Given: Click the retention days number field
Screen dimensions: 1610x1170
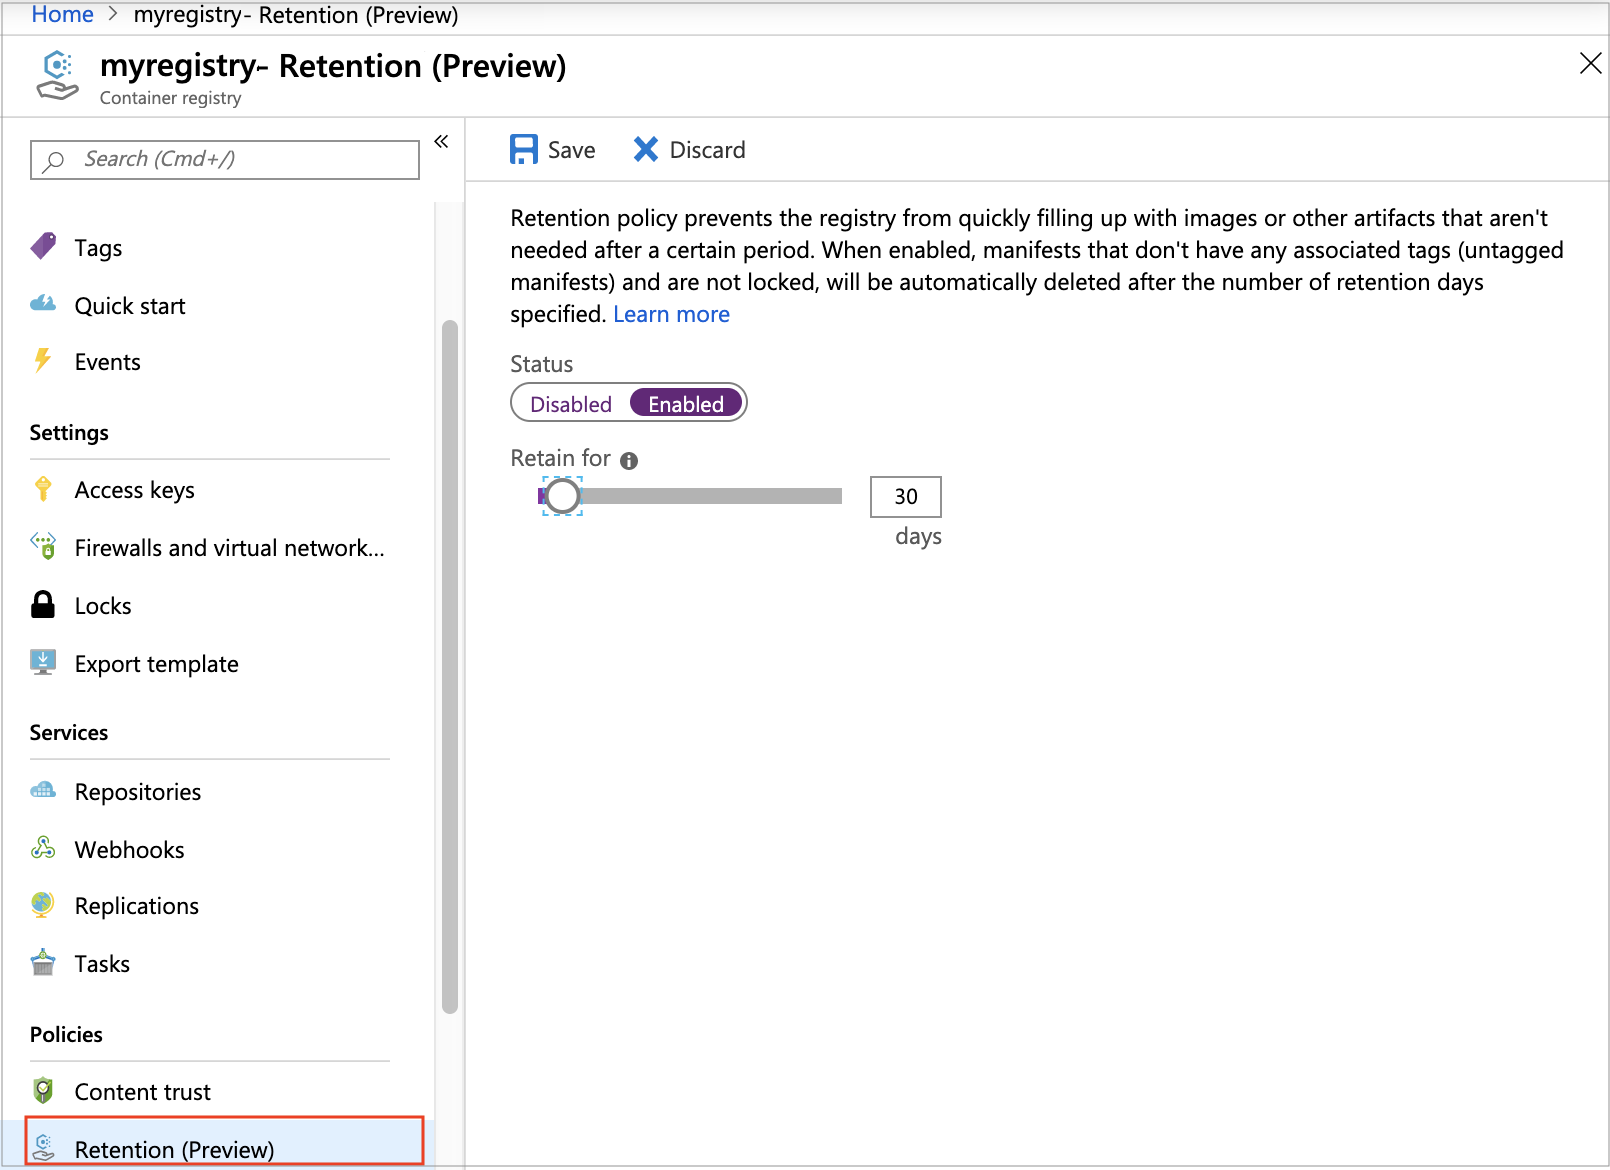Looking at the screenshot, I should [905, 497].
